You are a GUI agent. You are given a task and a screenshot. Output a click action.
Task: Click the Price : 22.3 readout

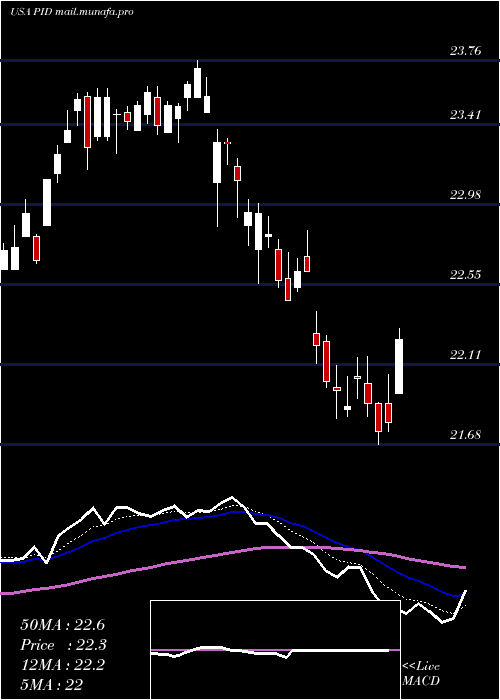(x=63, y=645)
